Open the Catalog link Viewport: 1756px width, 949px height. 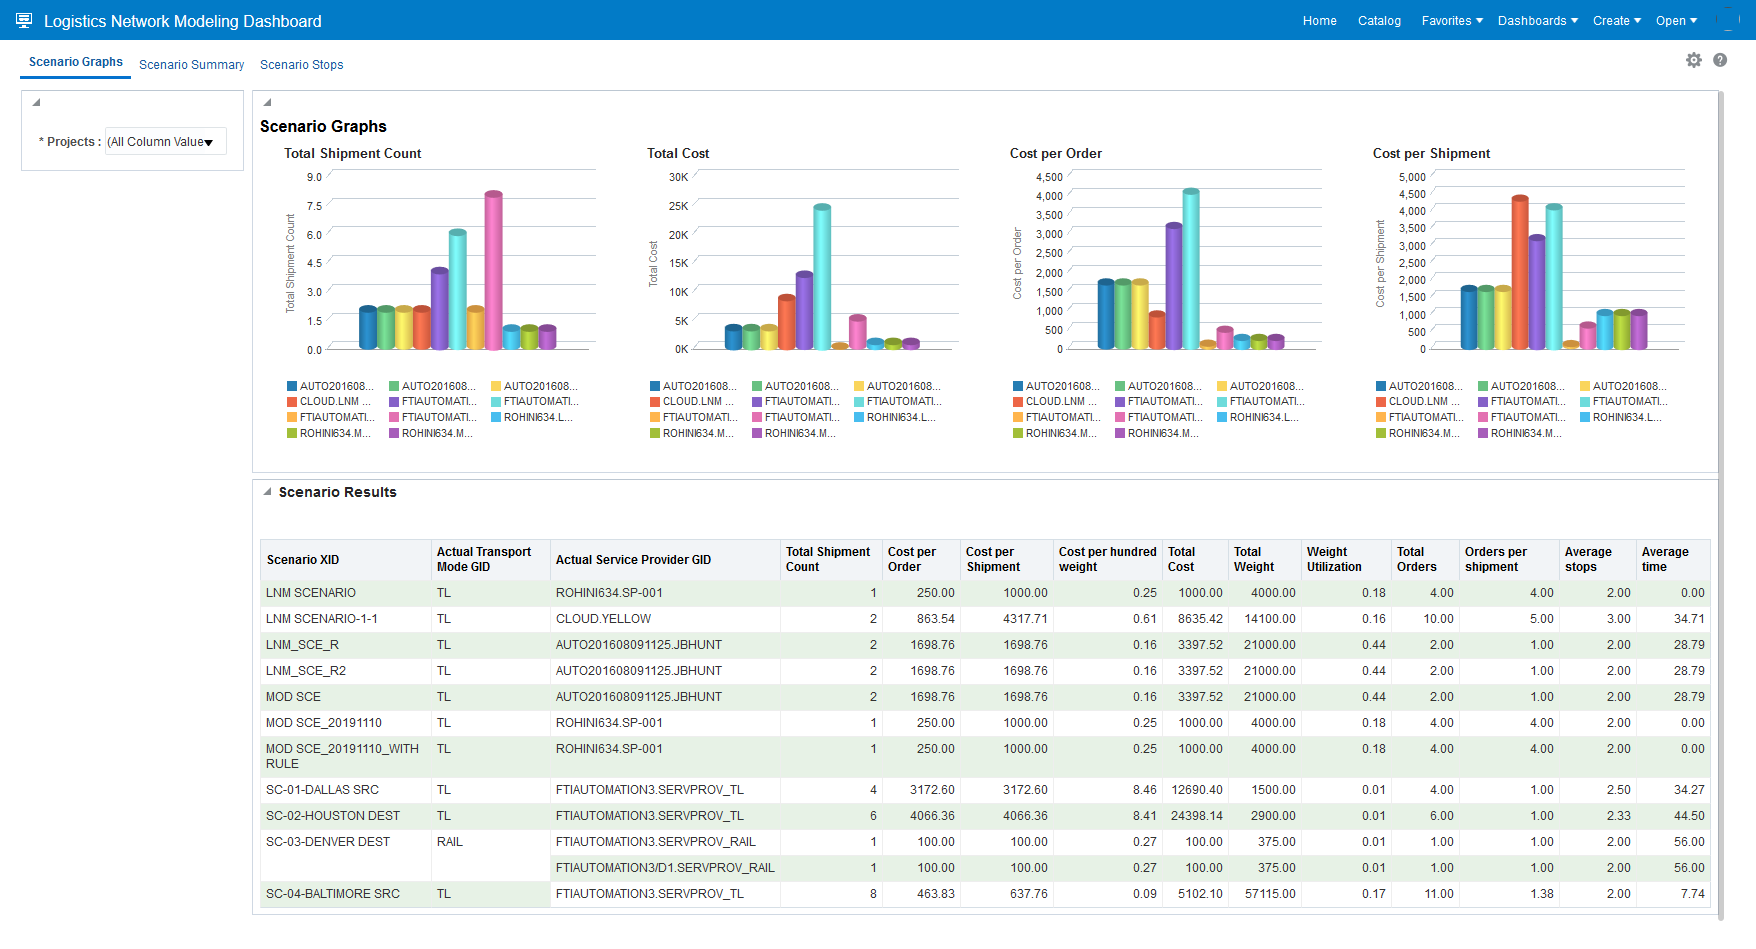1379,21
